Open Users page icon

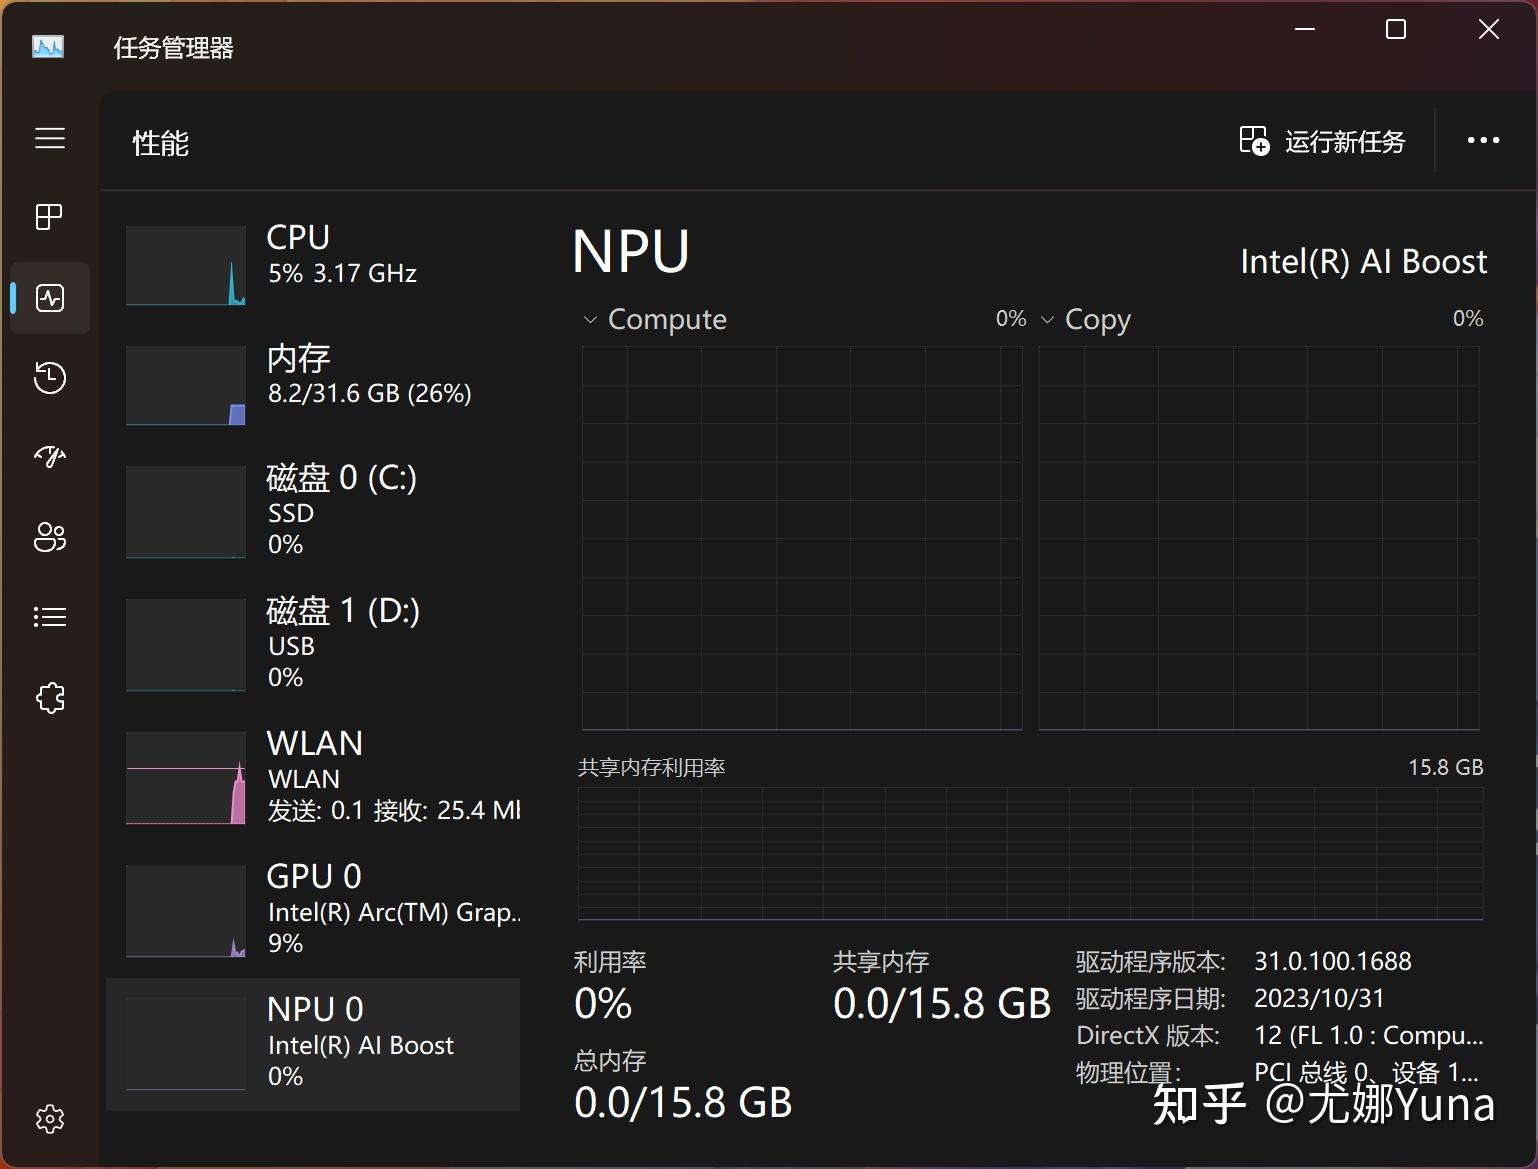tap(50, 537)
